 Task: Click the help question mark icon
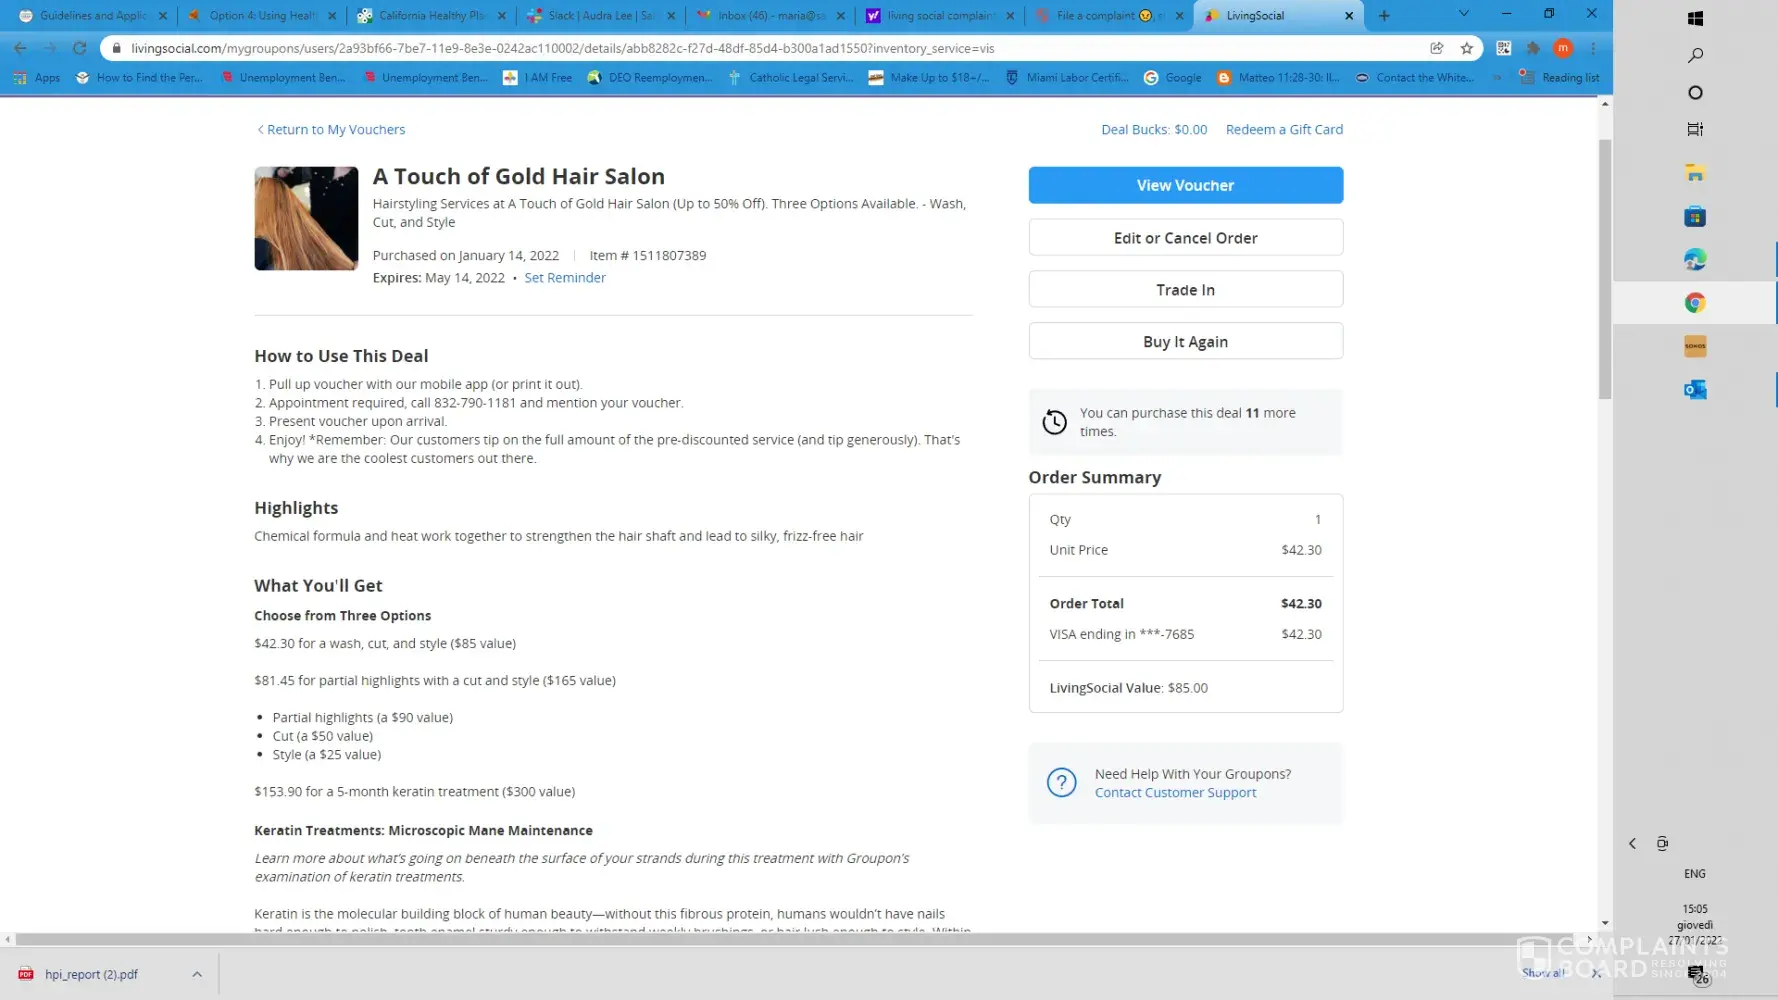(x=1061, y=783)
